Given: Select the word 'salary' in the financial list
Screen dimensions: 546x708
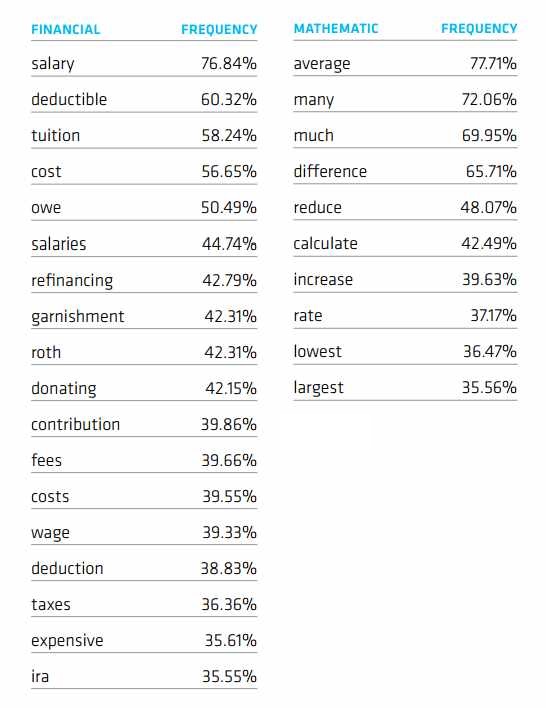Looking at the screenshot, I should pyautogui.click(x=53, y=64).
